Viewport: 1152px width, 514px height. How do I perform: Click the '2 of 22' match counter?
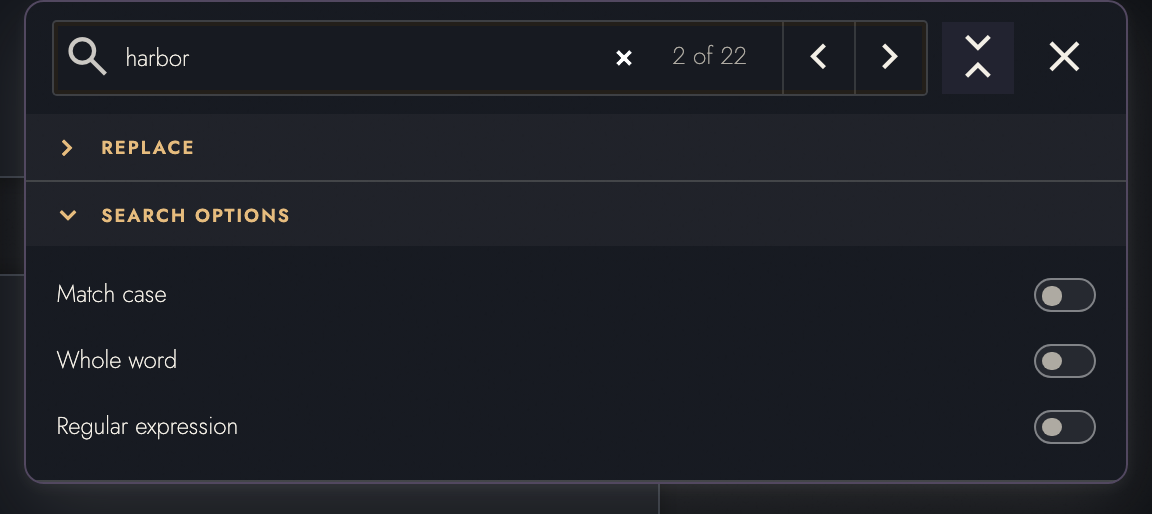pos(709,57)
